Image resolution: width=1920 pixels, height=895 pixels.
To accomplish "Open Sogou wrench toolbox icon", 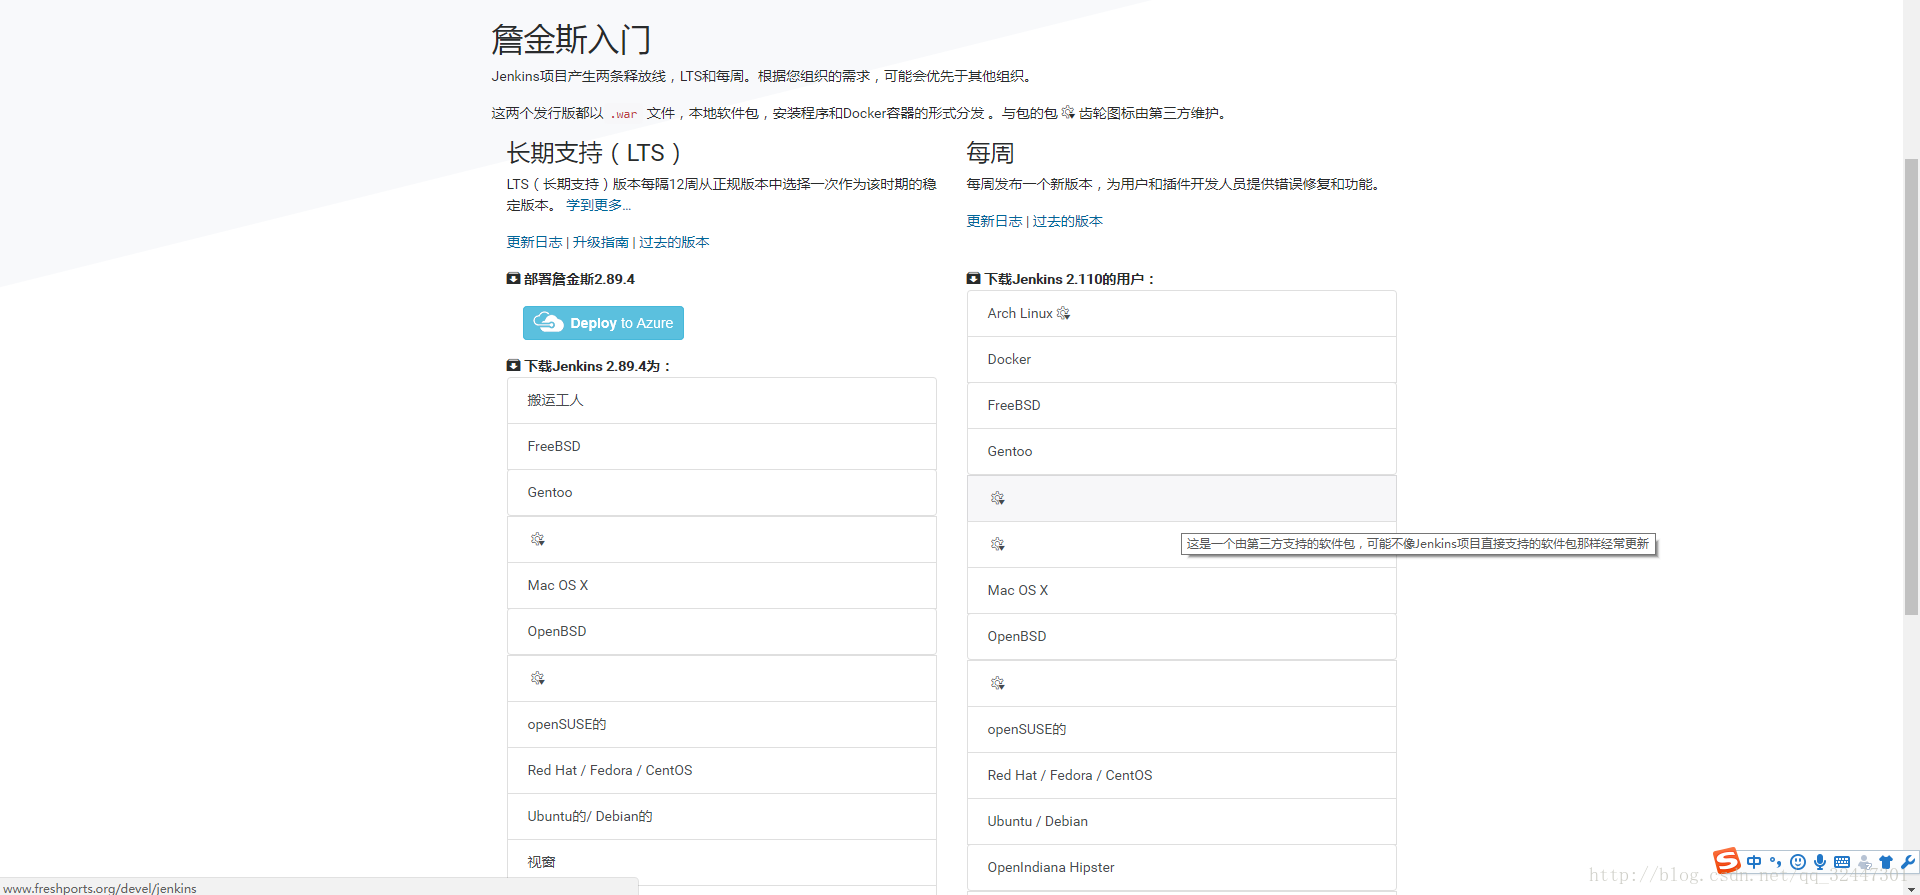I will (x=1907, y=862).
